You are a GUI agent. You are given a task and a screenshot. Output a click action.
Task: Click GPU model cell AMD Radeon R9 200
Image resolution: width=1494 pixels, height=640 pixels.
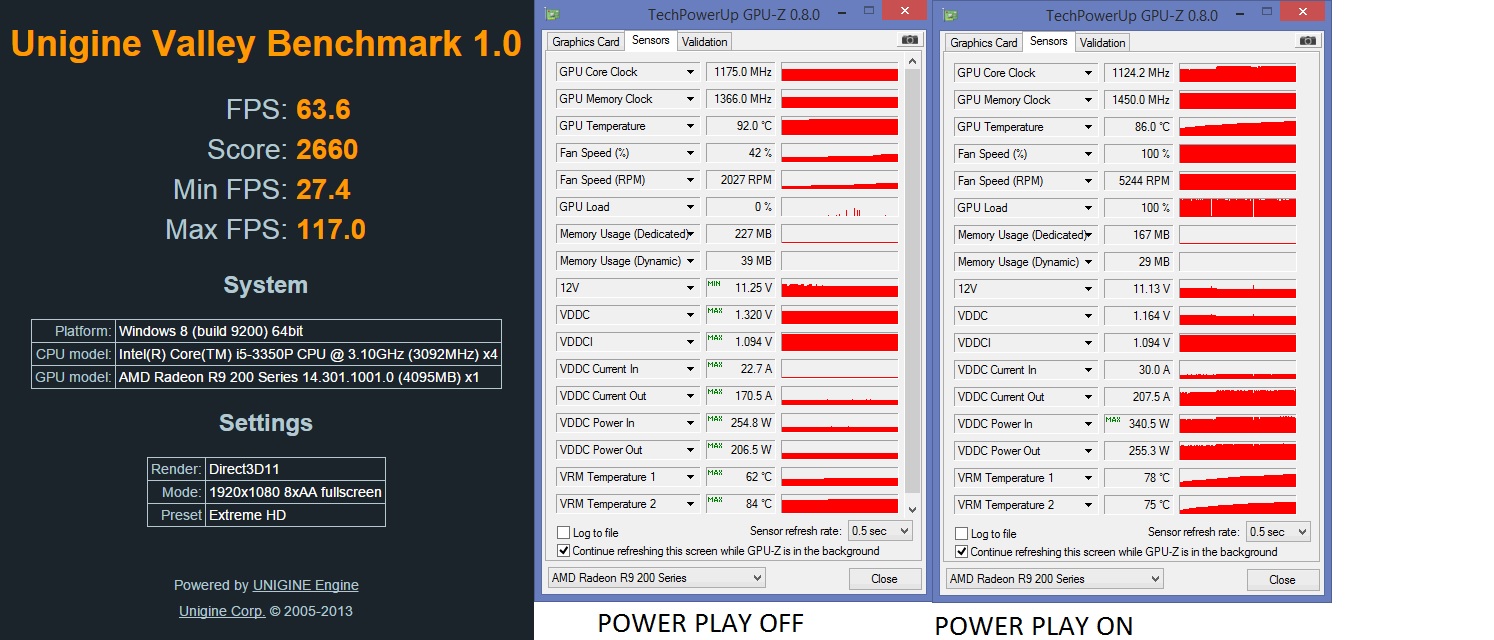tap(308, 377)
